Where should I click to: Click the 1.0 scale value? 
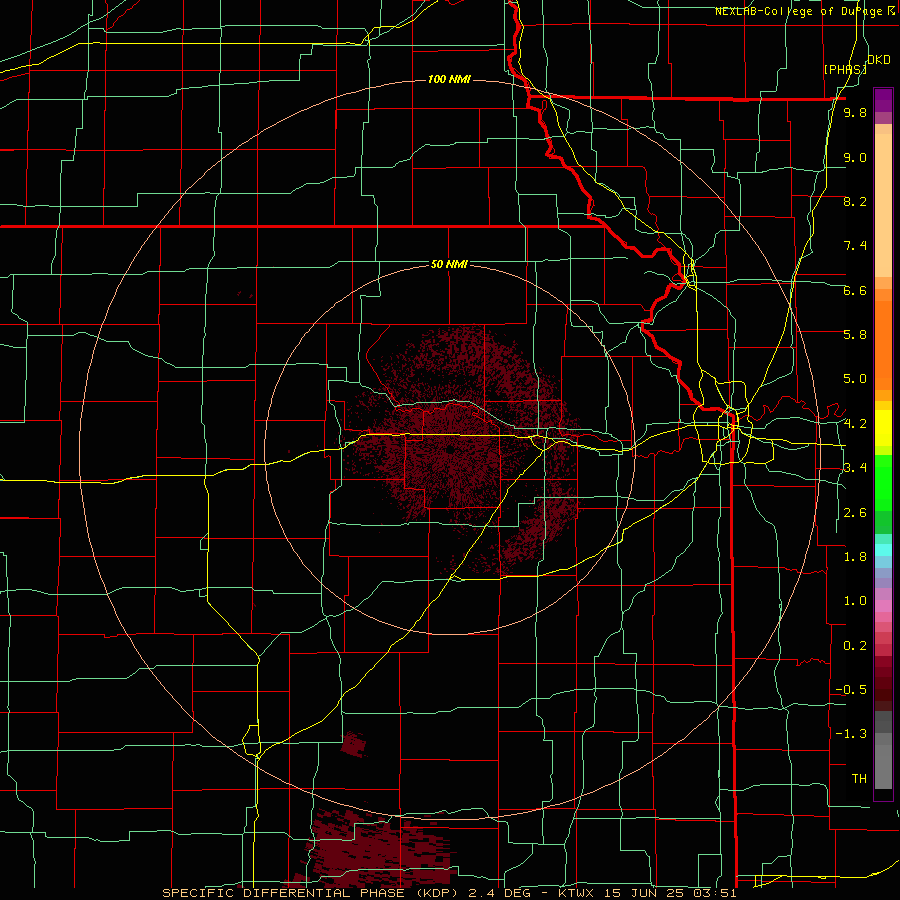(x=855, y=600)
